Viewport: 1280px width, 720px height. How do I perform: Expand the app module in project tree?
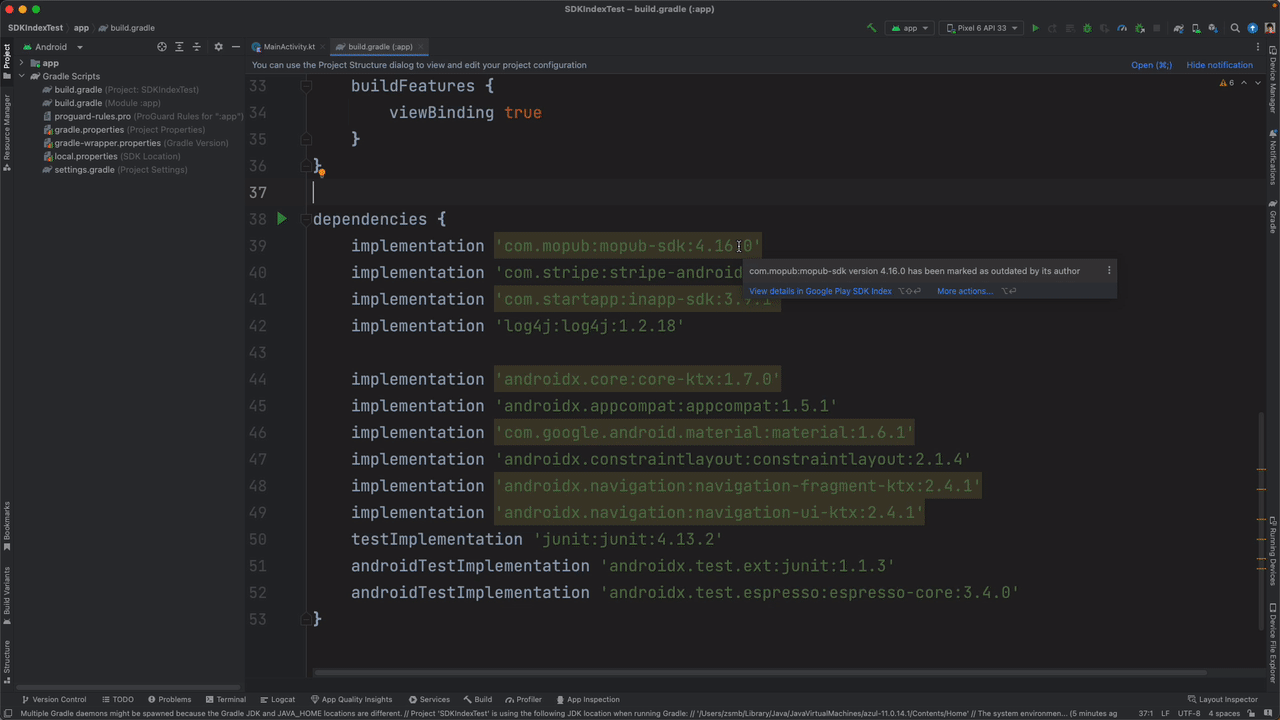[21, 63]
